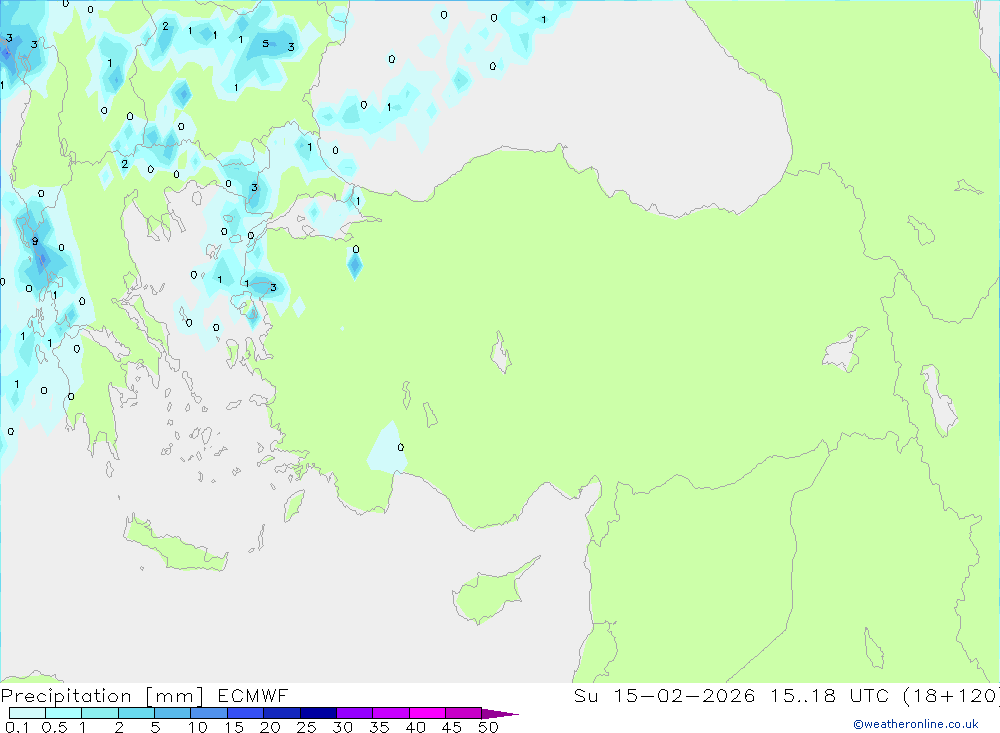
Task: Click the '0.1' legend scale label
Action: [x=17, y=727]
